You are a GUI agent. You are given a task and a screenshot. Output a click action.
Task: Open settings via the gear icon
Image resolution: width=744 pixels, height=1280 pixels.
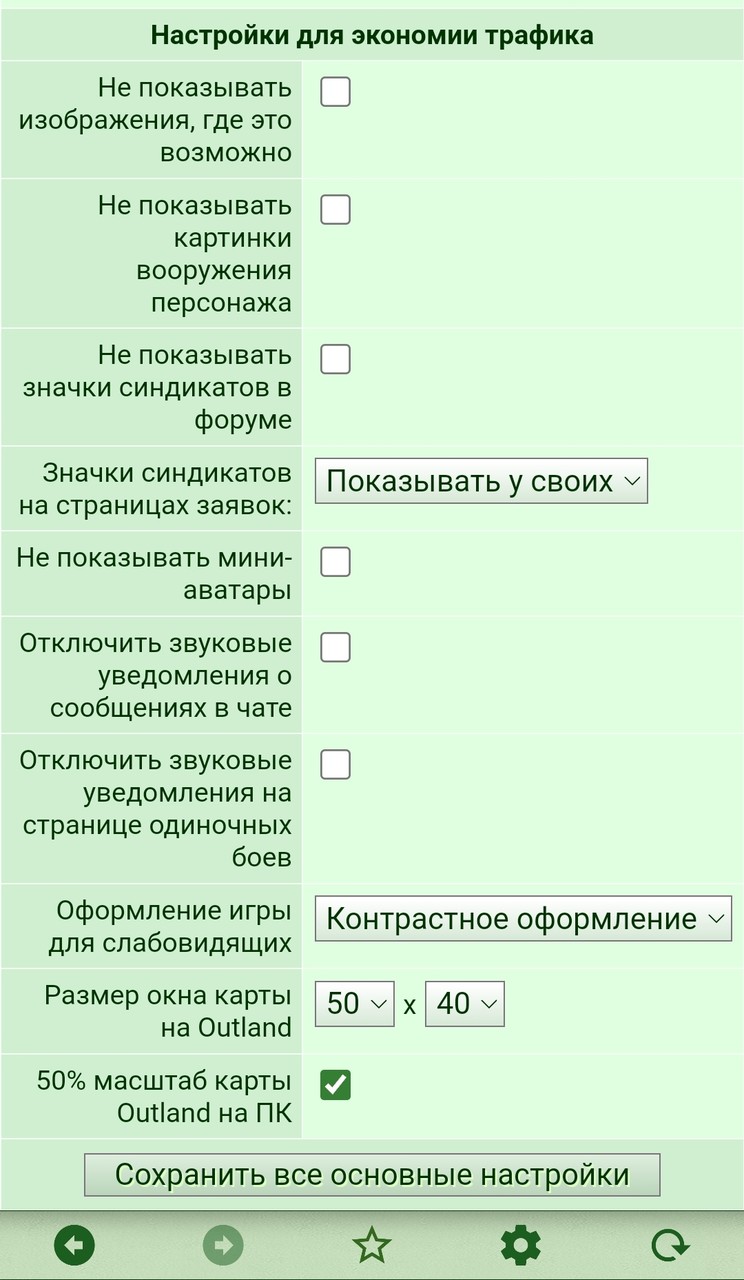(x=520, y=1245)
